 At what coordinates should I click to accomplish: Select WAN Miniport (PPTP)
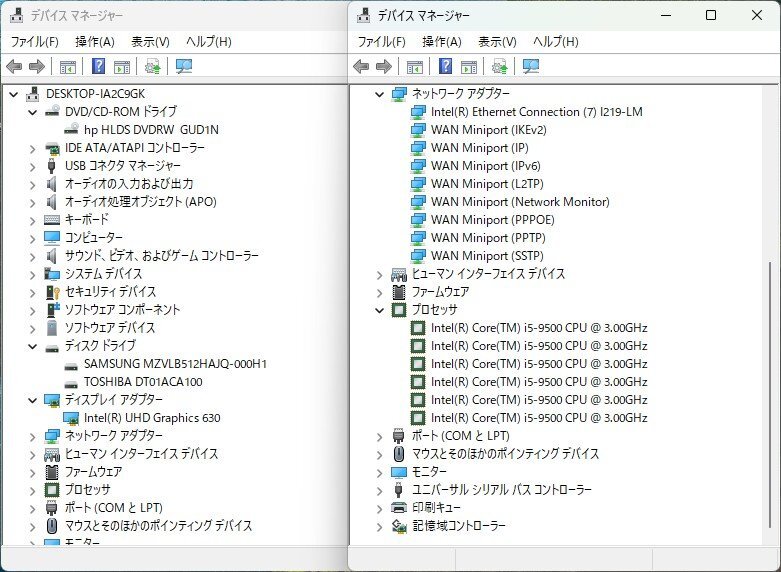488,238
